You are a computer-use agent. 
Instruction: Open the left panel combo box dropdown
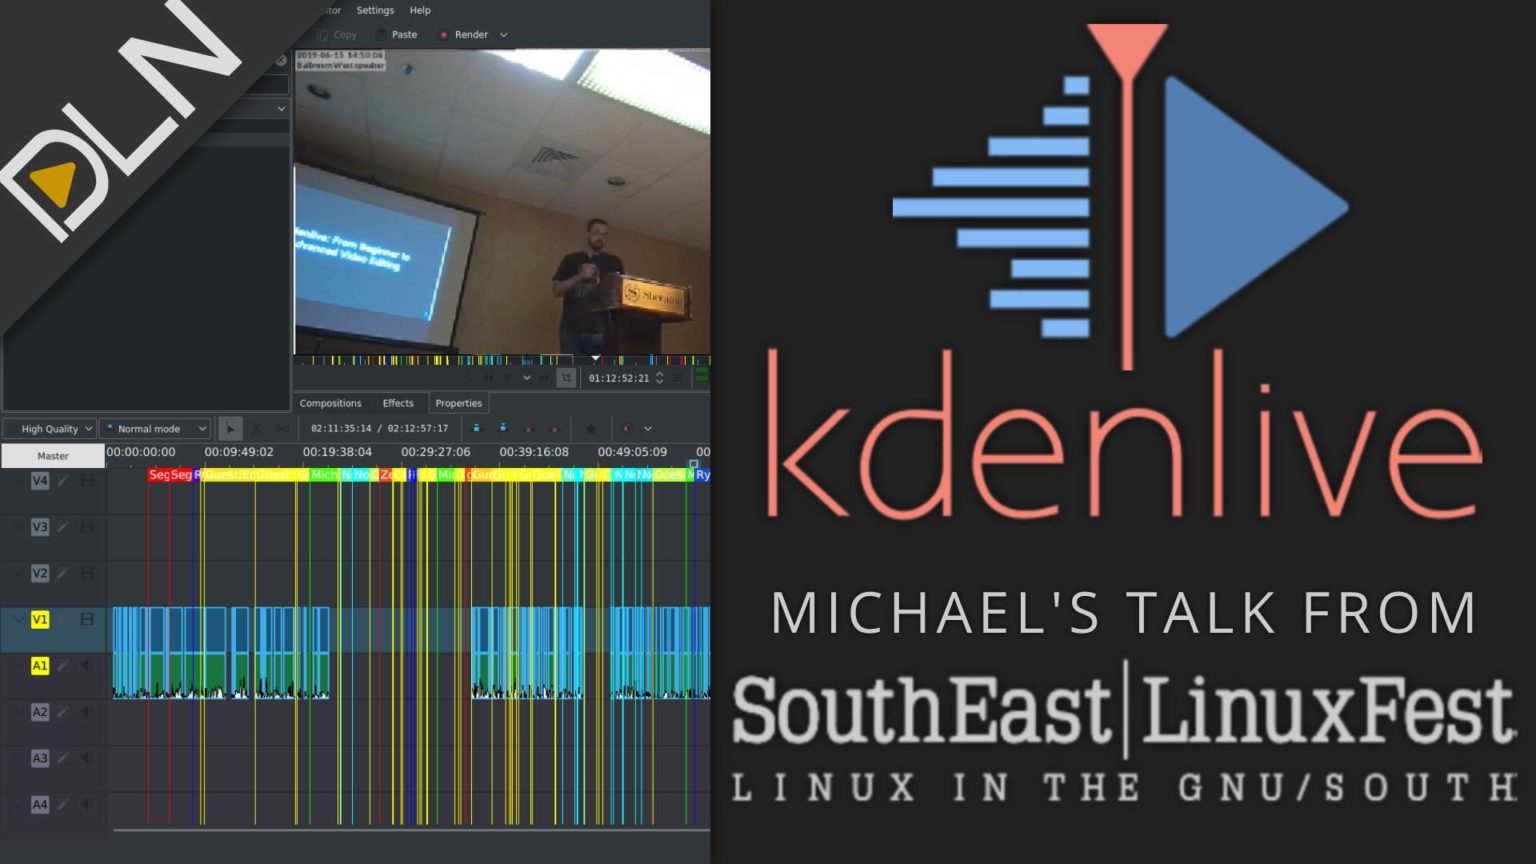(x=281, y=108)
